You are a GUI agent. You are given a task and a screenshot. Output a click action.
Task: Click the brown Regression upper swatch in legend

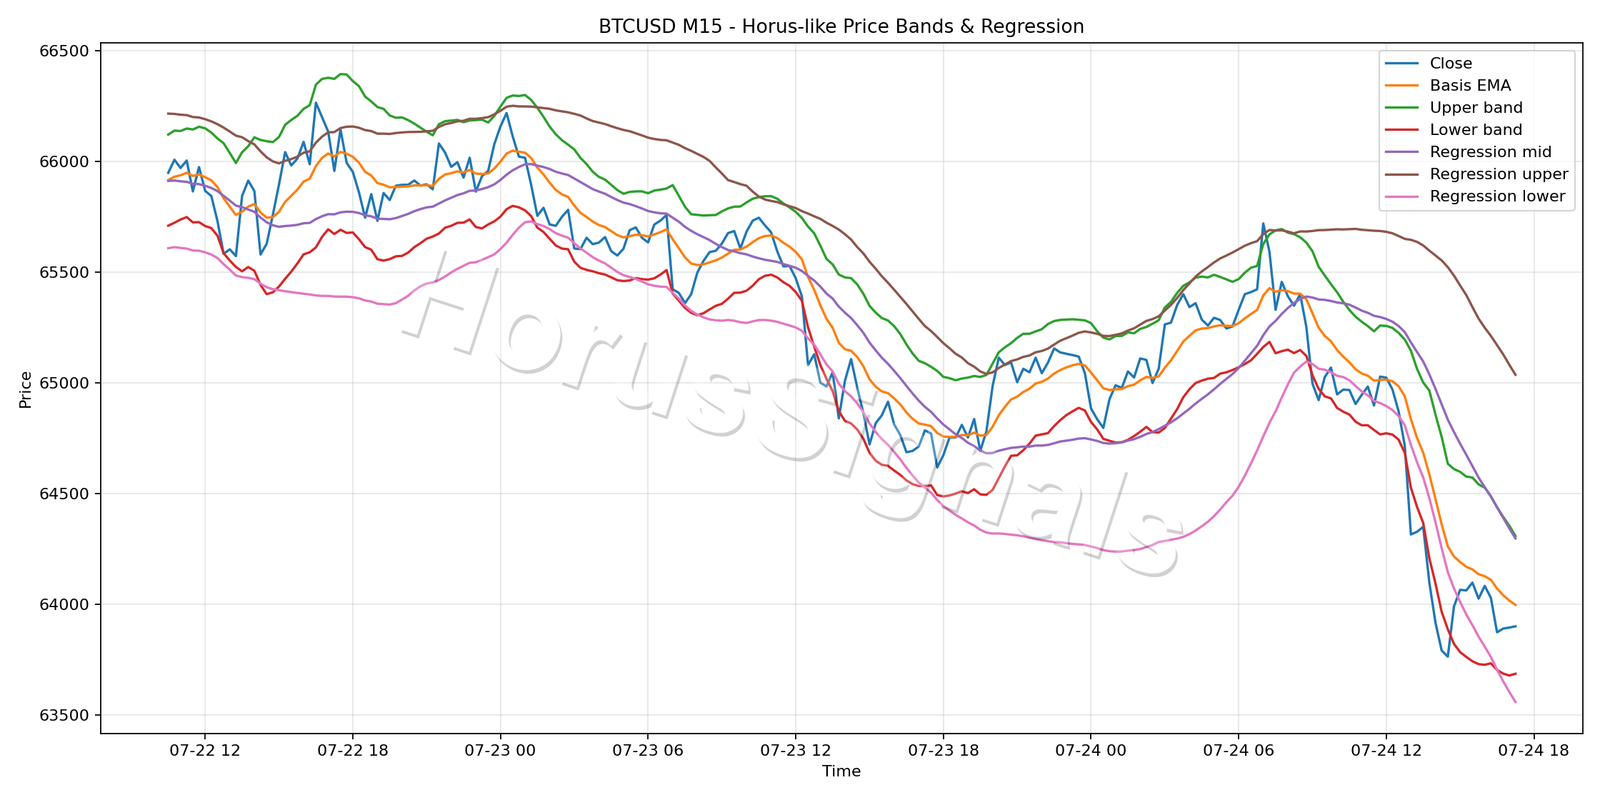click(x=1401, y=174)
